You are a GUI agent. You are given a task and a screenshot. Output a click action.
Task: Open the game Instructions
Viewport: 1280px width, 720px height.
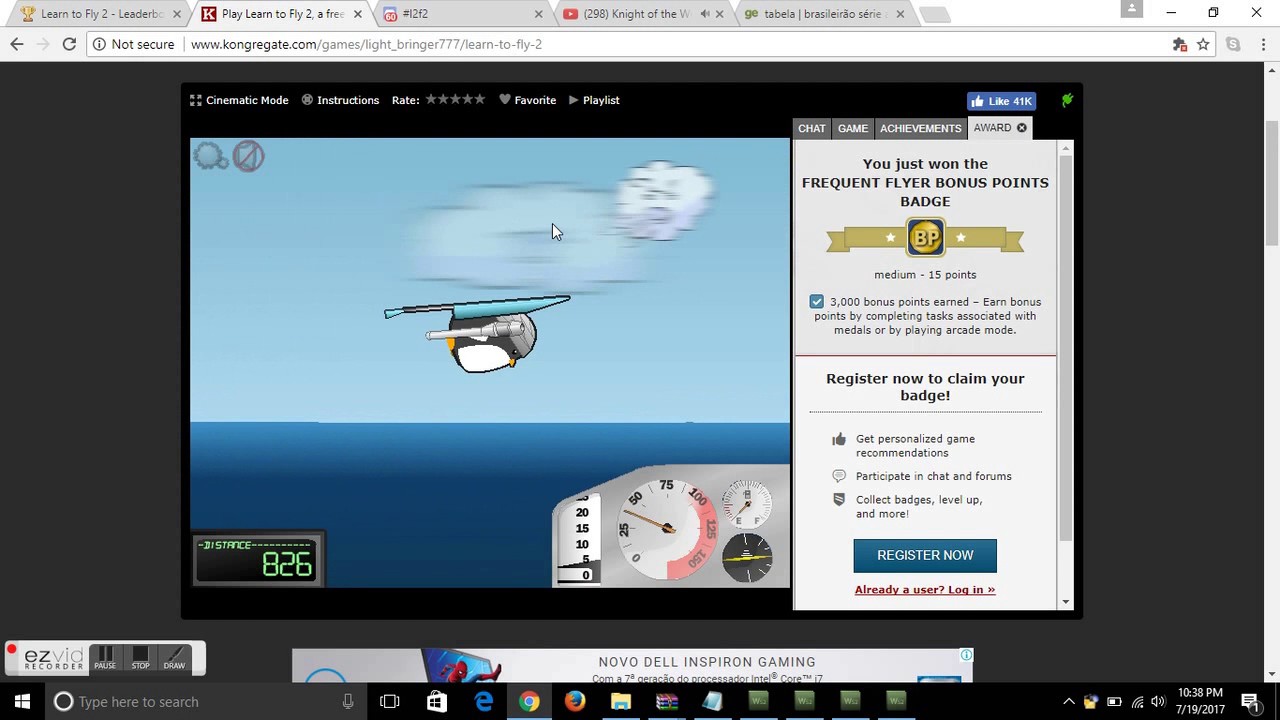click(x=340, y=100)
